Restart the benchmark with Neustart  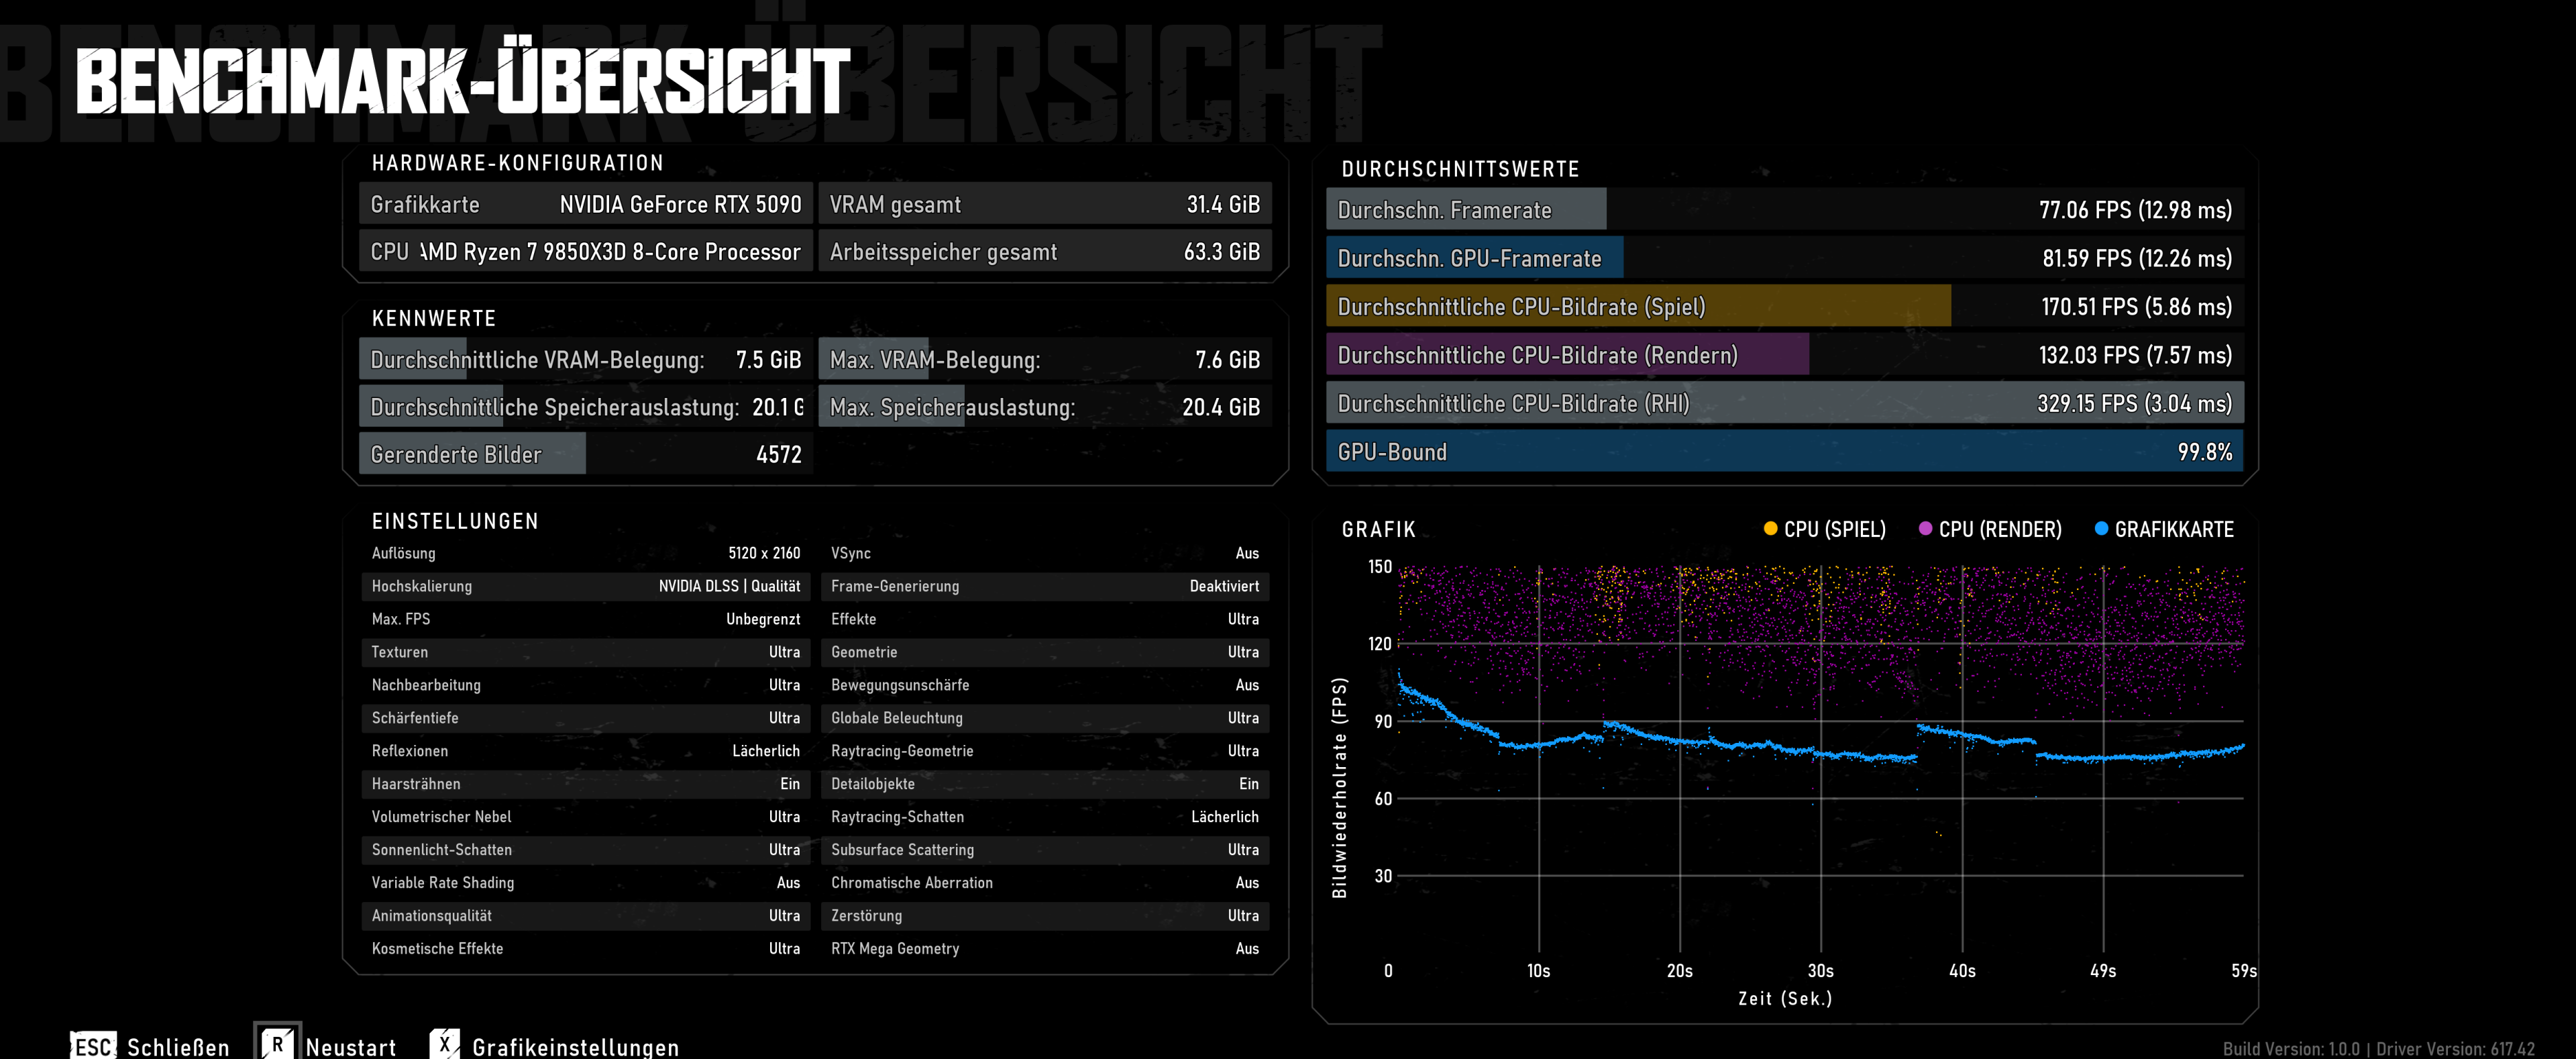(x=351, y=1047)
